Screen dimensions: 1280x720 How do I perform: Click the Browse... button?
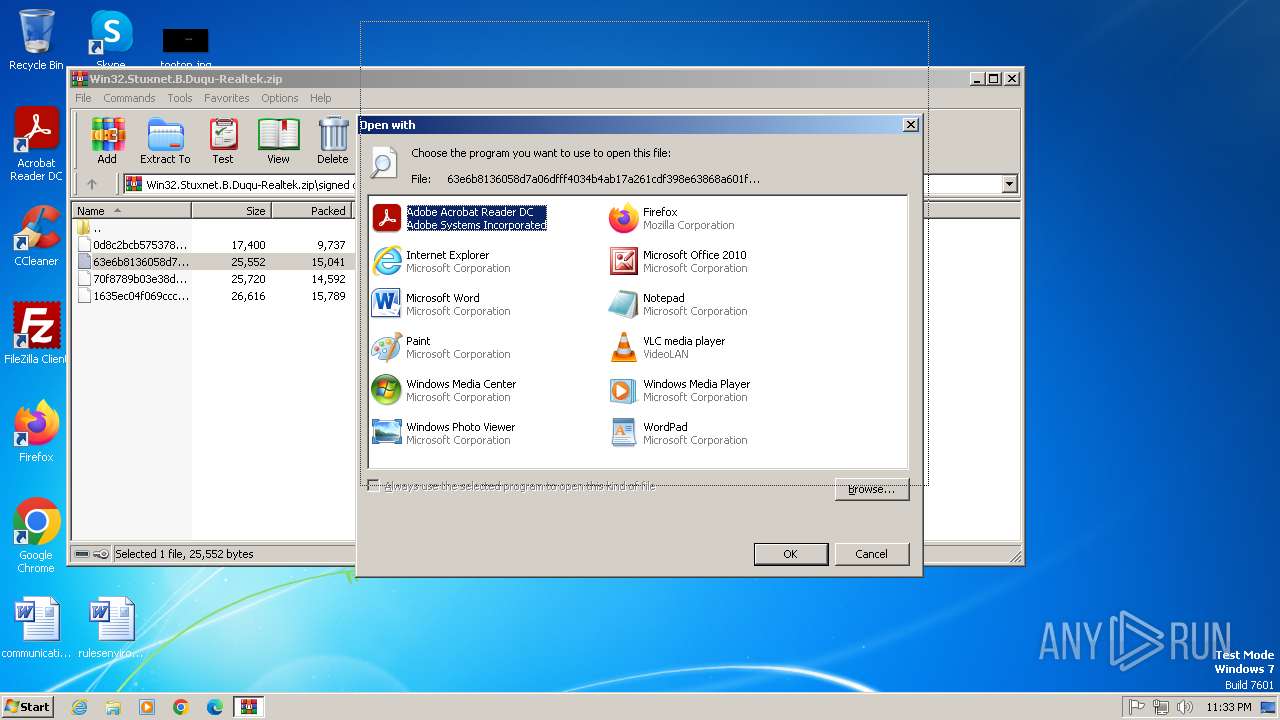871,489
